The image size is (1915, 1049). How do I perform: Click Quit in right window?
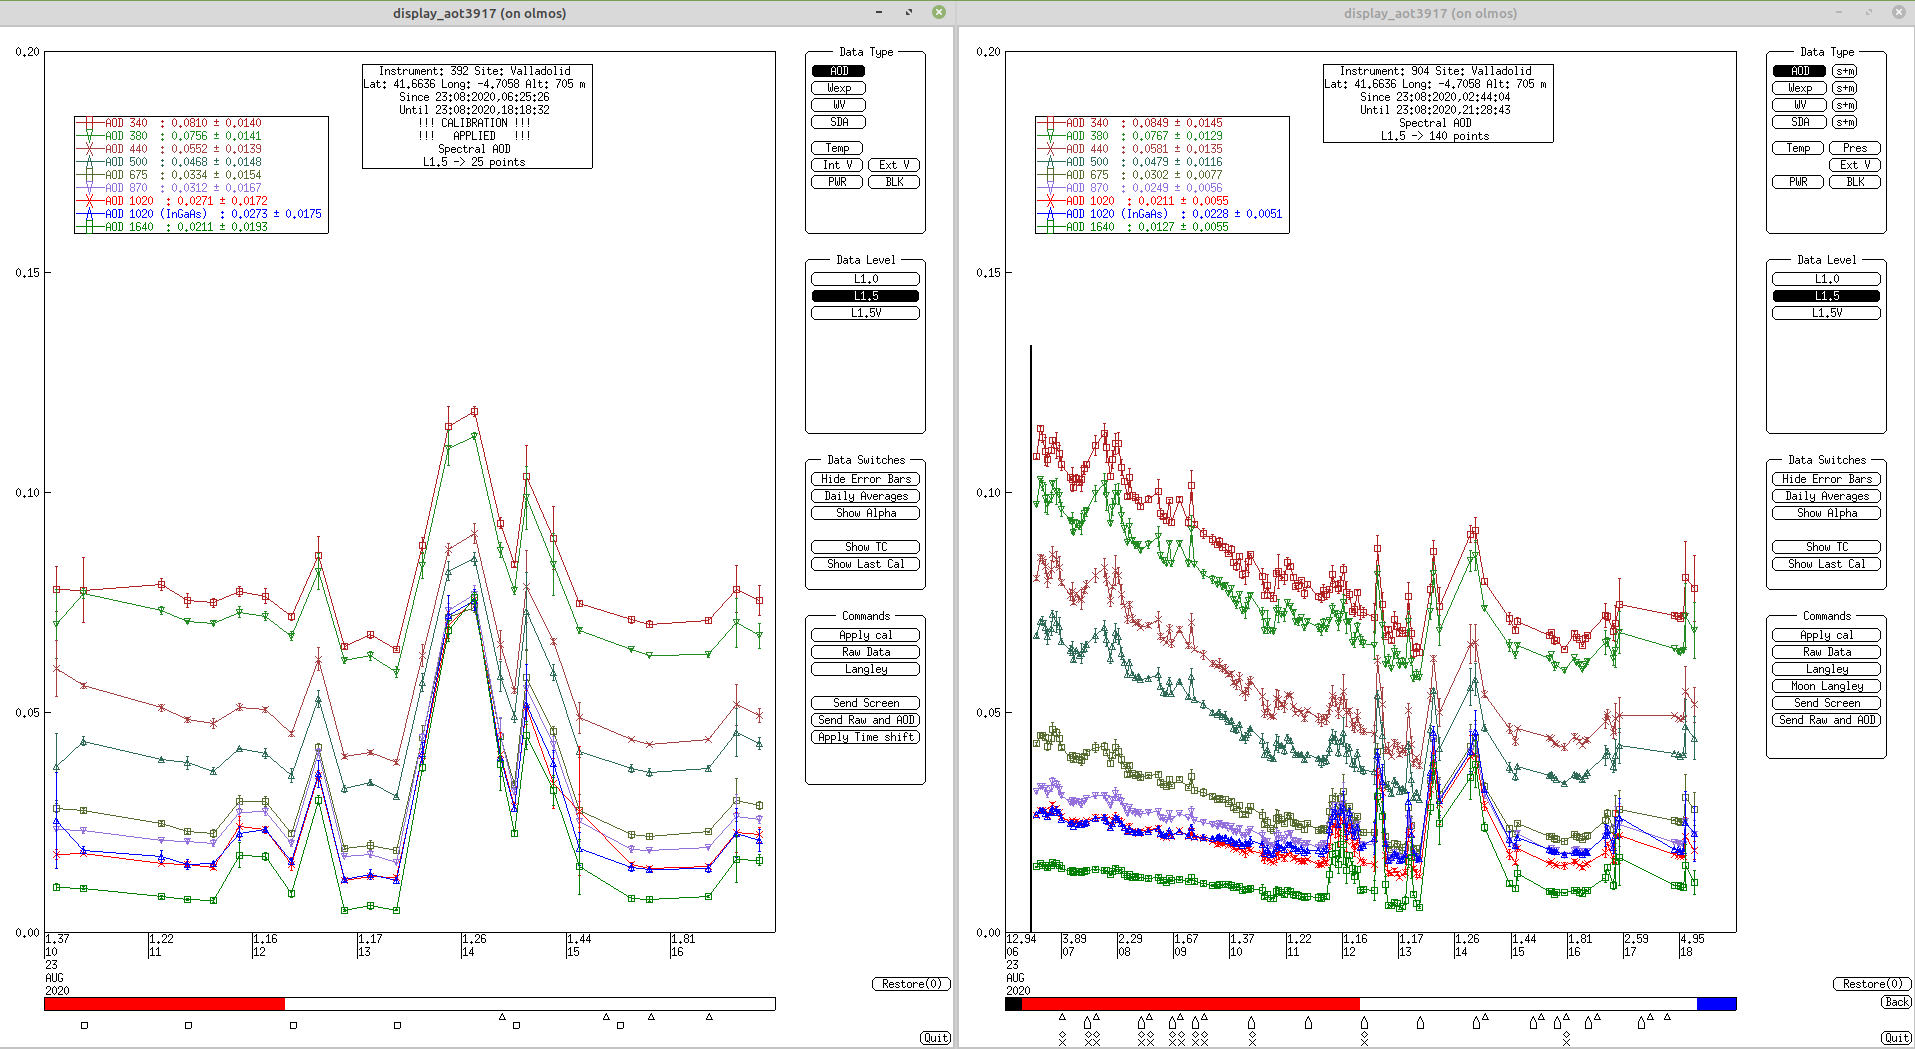[x=1896, y=1038]
